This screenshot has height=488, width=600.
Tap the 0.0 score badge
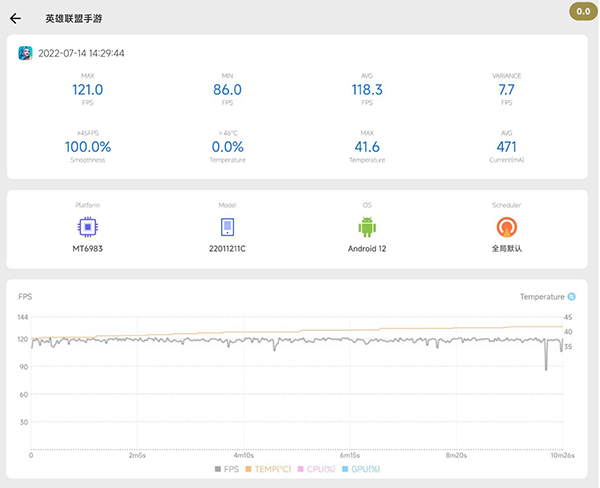583,11
